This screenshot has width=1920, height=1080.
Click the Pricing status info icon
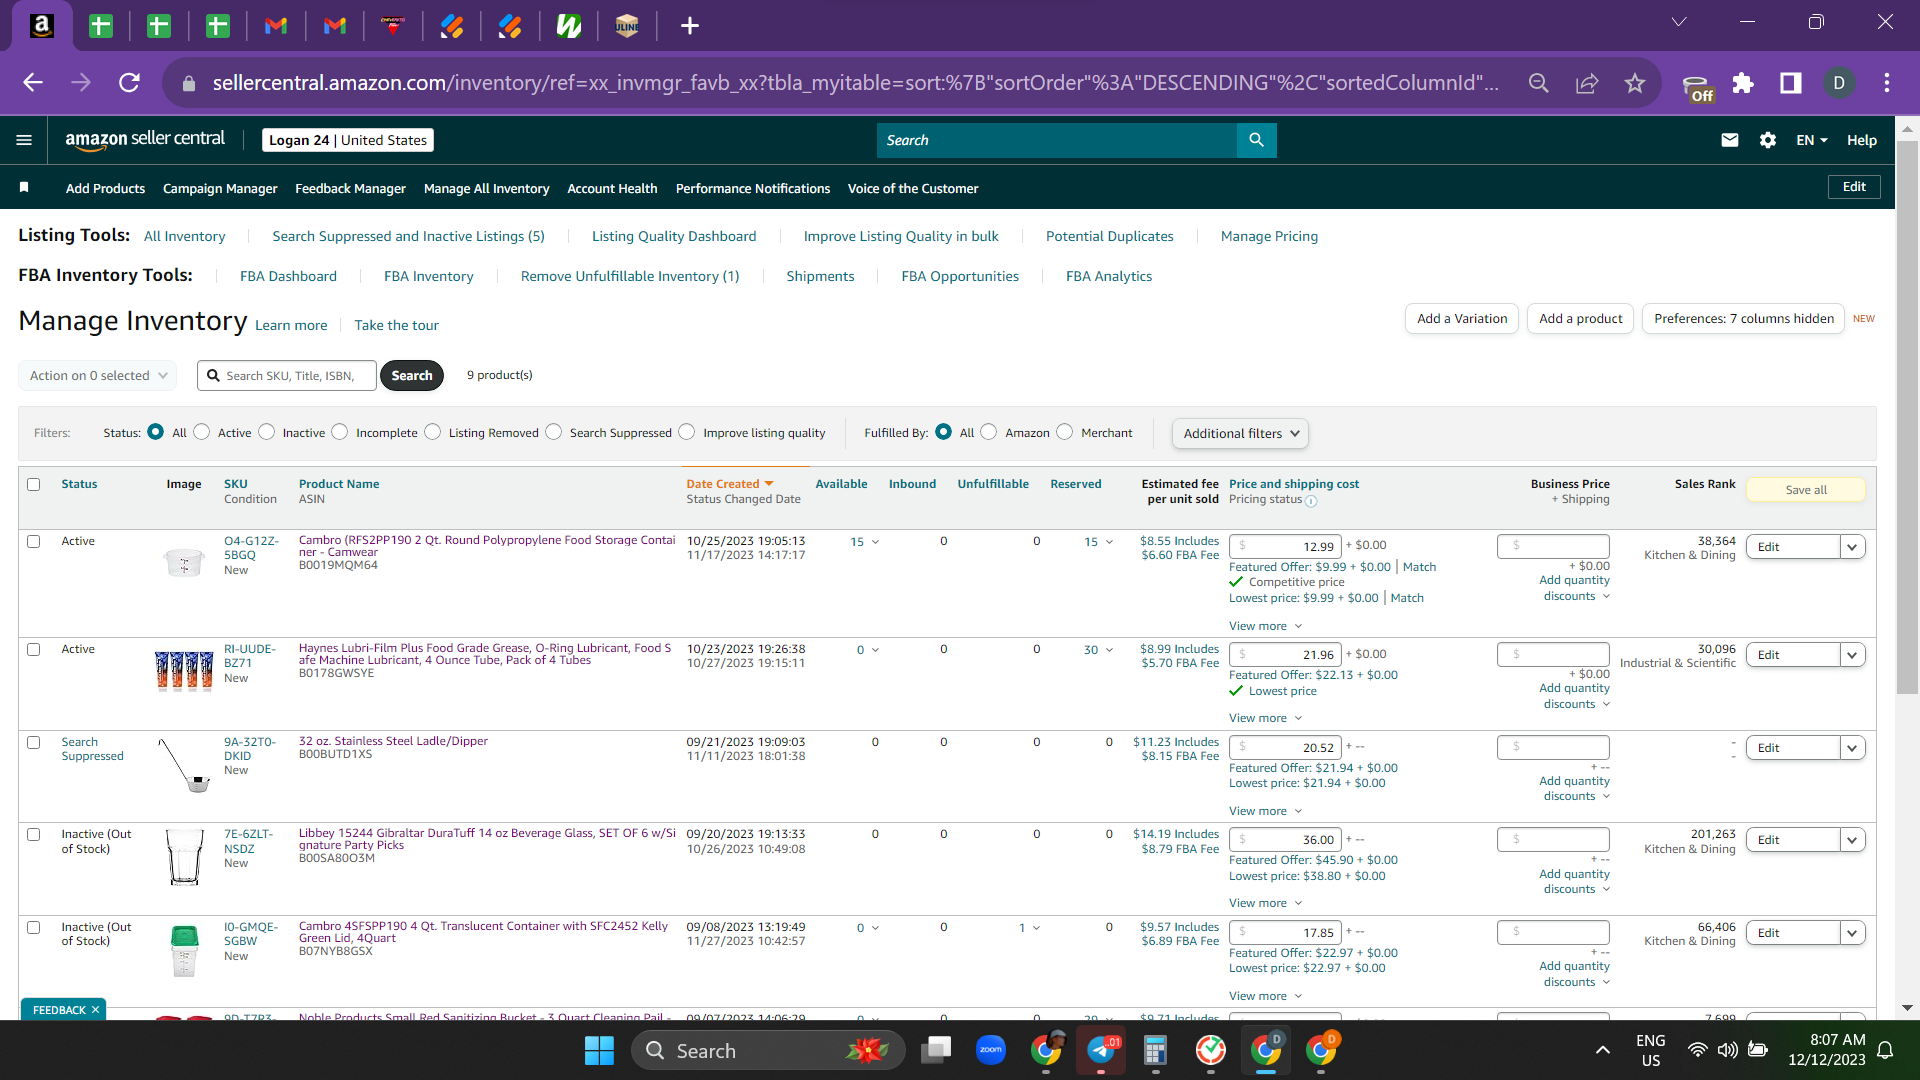click(1311, 501)
